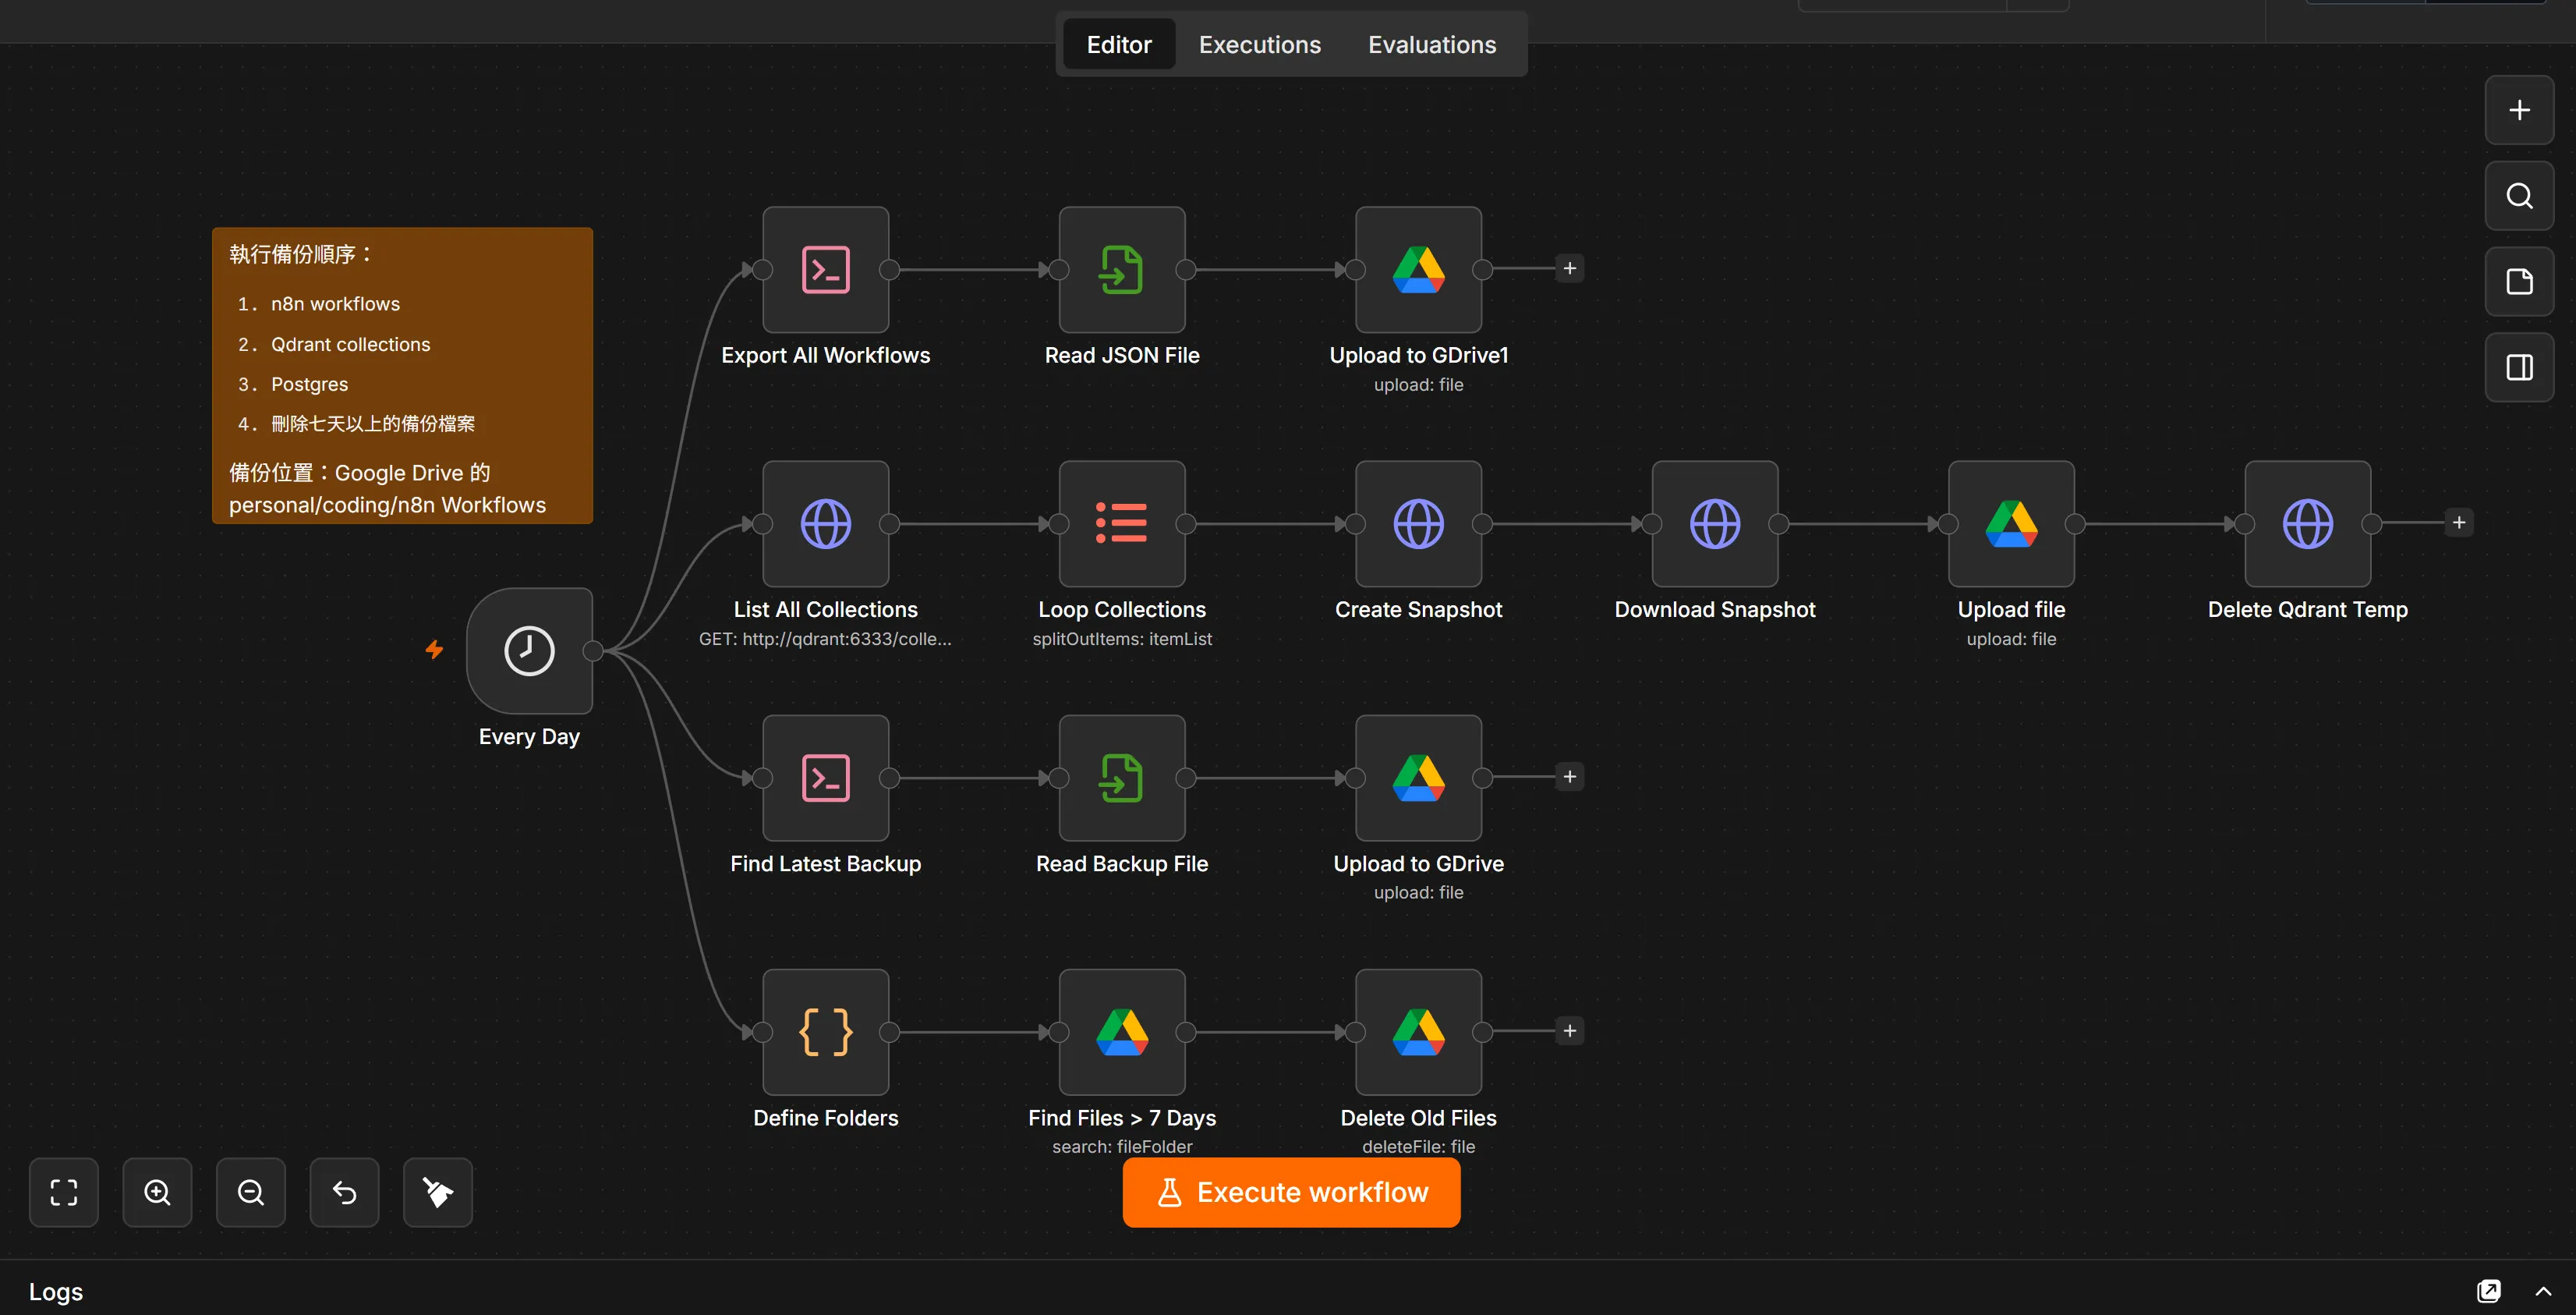Screen dimensions: 2576x1315
Task: Click the fit-to-view zoom icon
Action: tap(64, 1192)
